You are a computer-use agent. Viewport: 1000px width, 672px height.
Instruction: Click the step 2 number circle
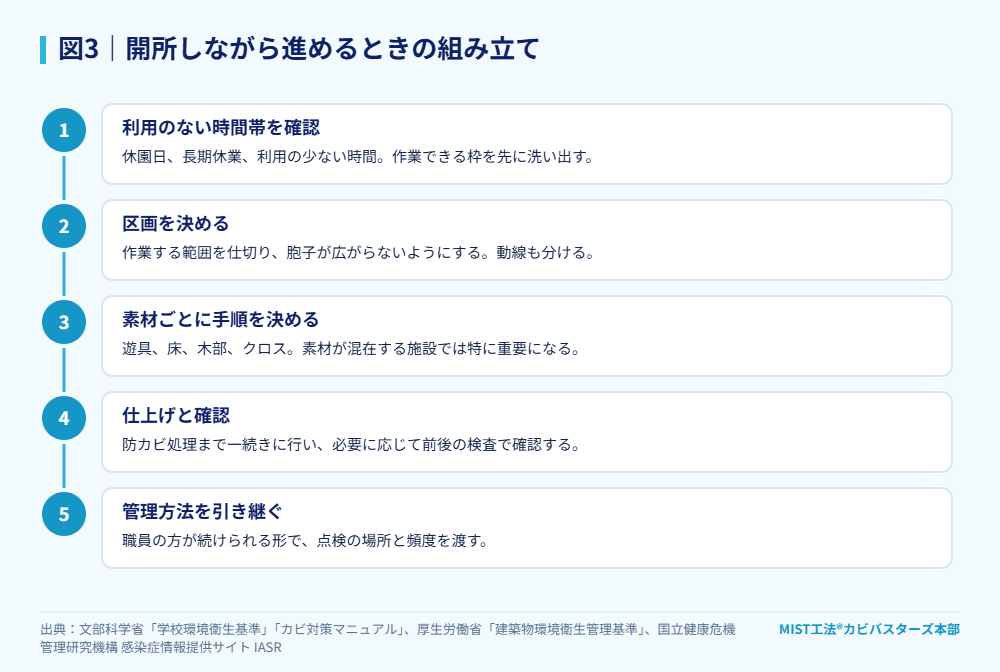[64, 226]
